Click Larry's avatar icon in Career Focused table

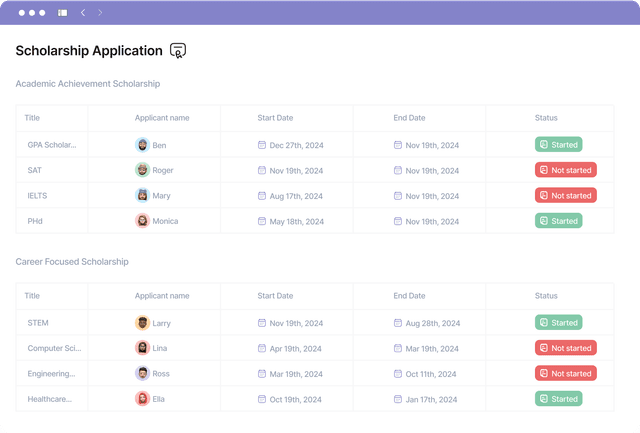tap(142, 323)
